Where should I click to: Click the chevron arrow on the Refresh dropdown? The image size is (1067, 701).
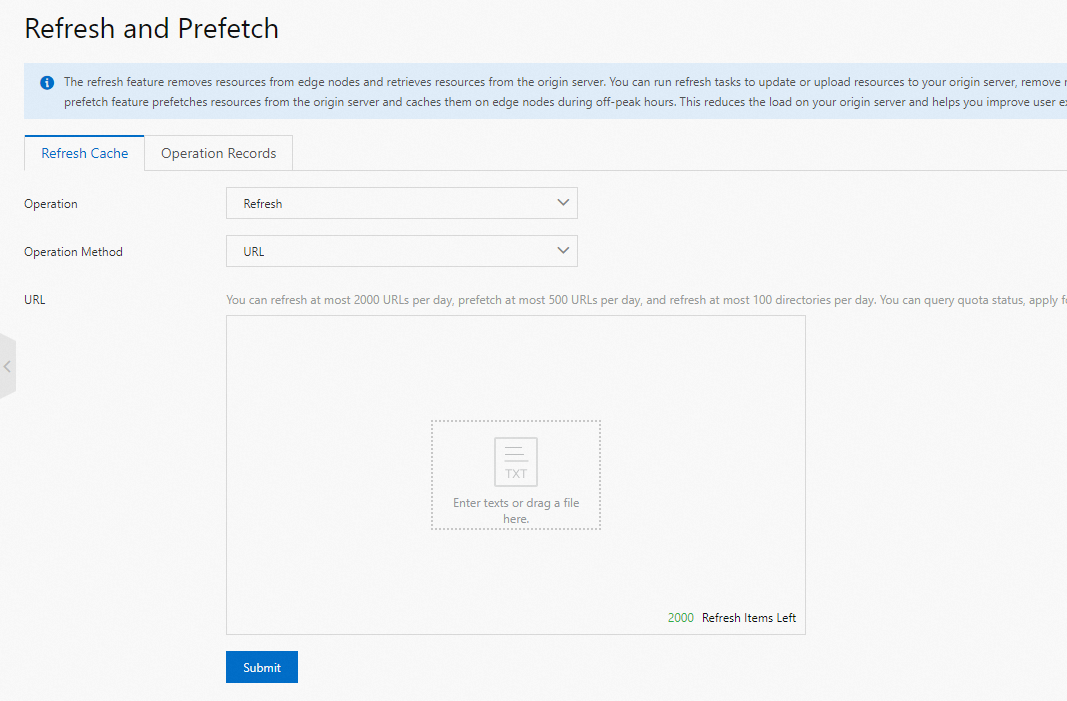(x=562, y=203)
